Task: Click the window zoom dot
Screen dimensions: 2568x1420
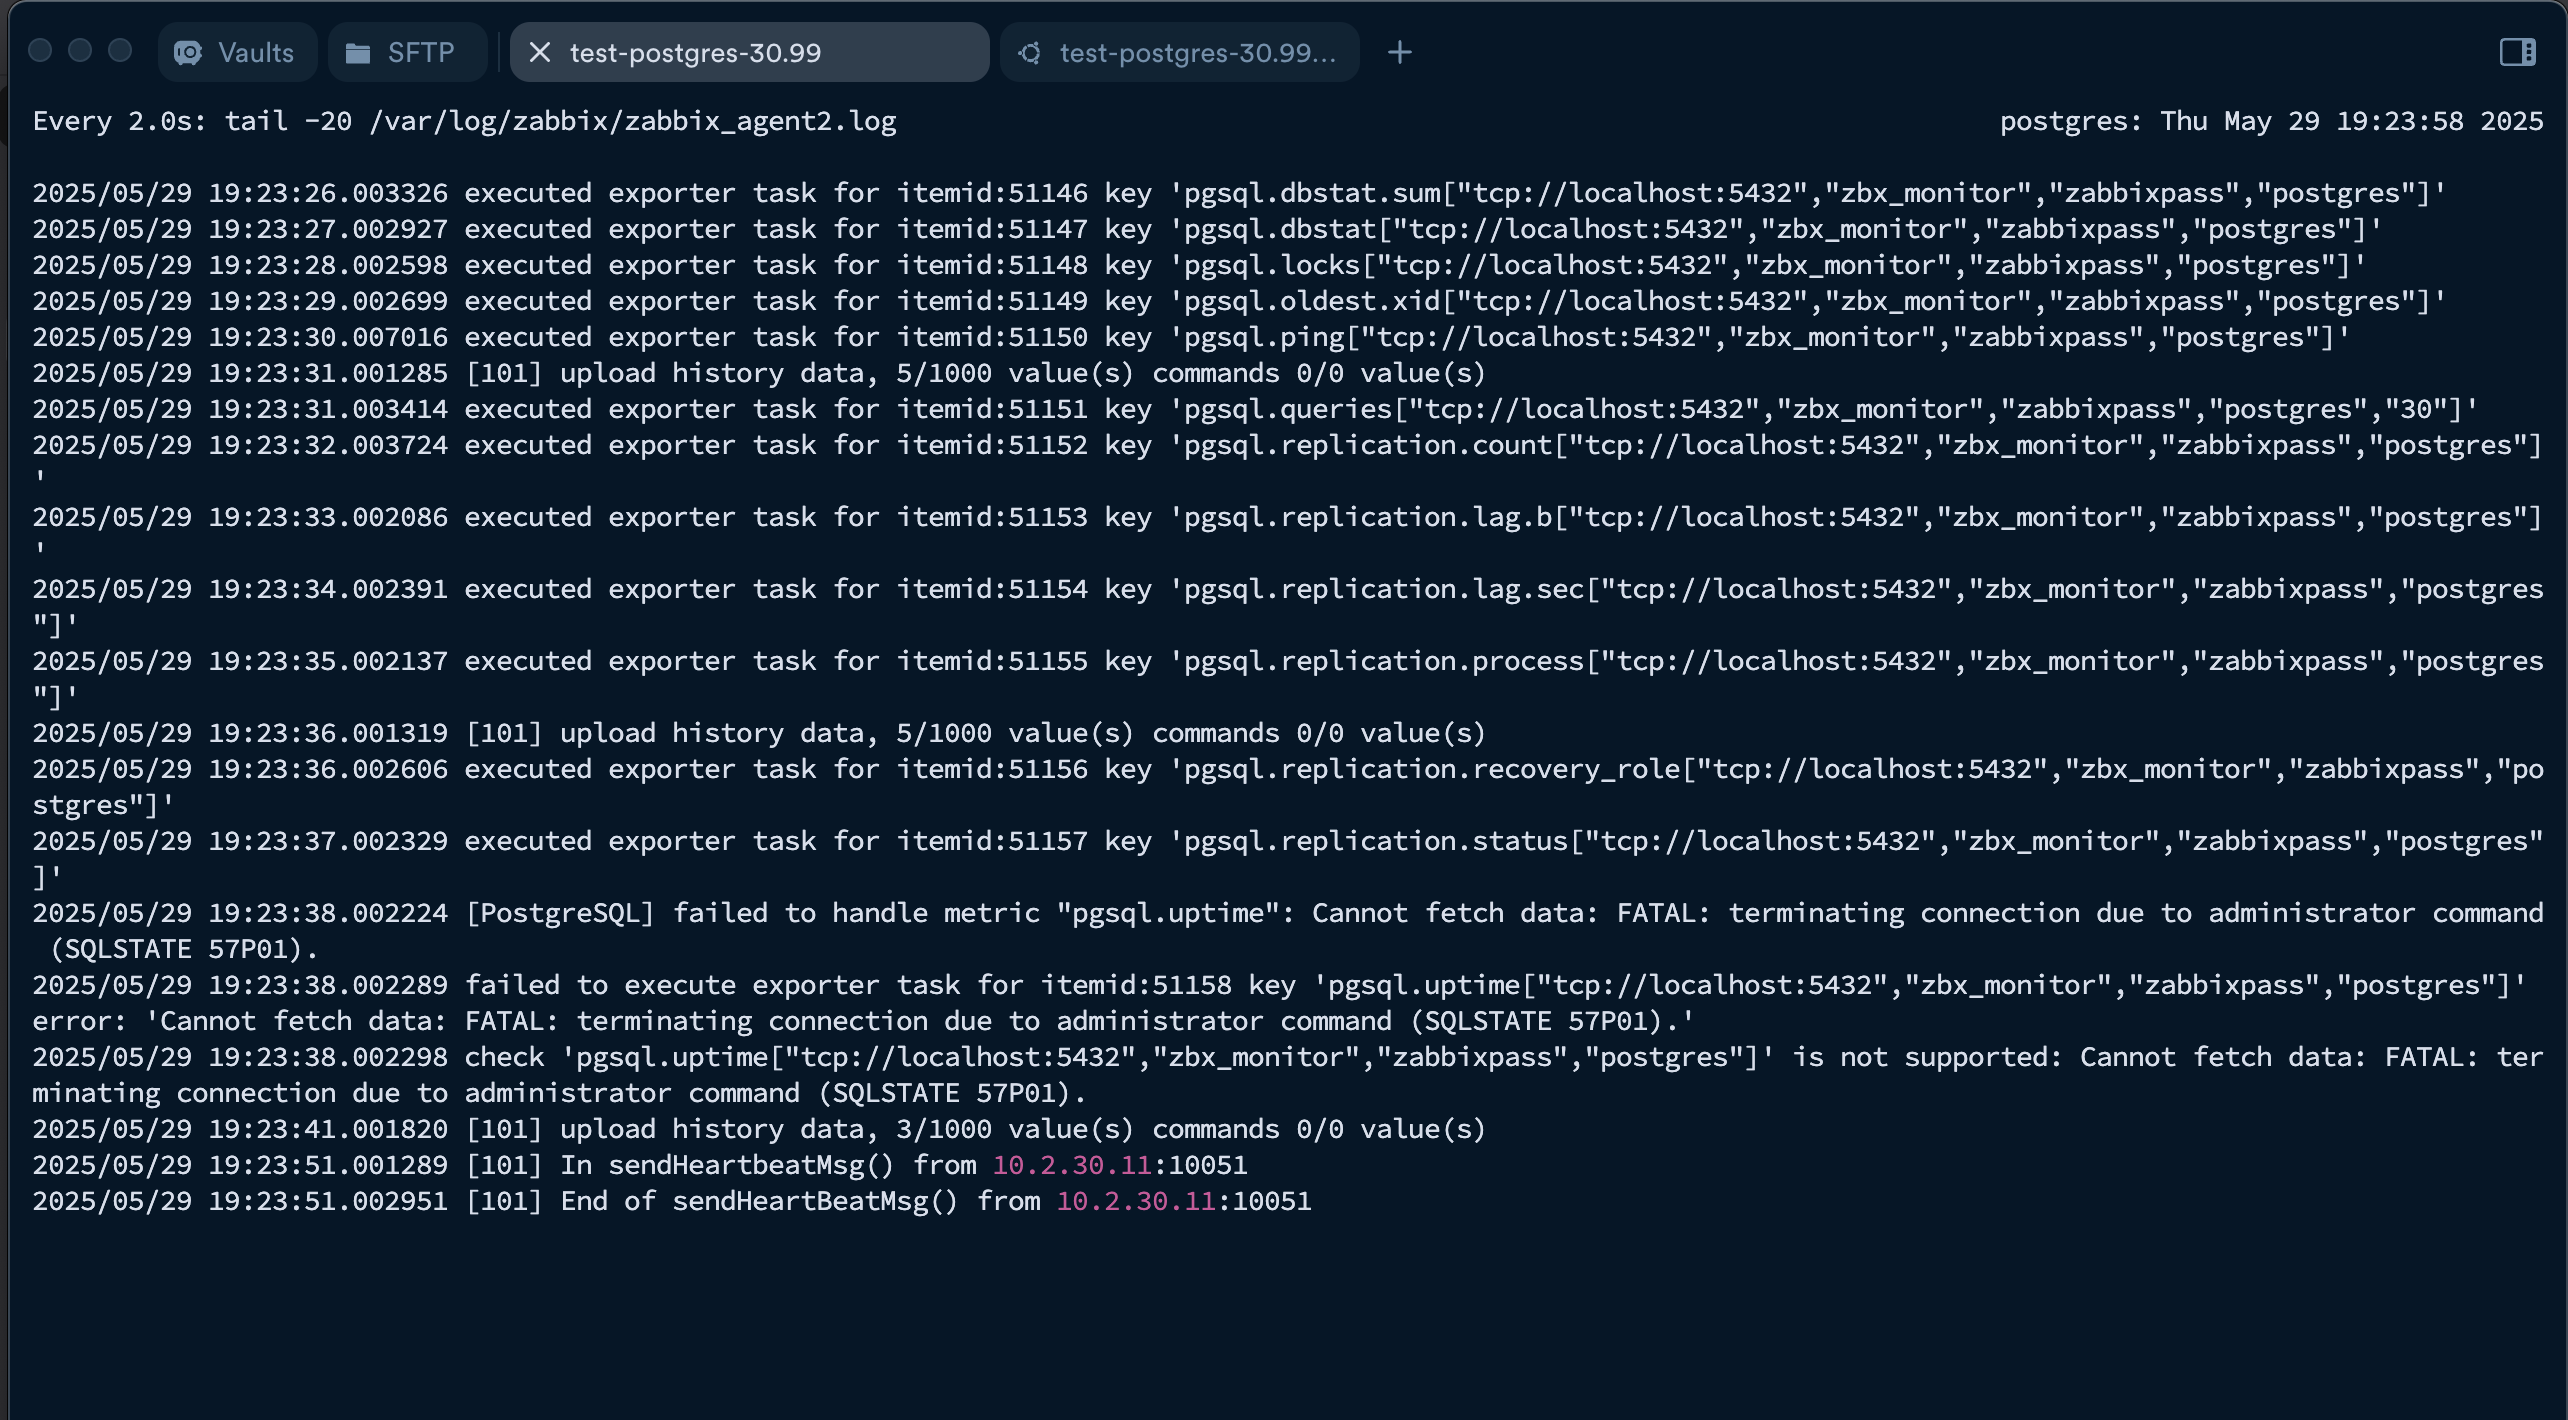Action: (120, 50)
